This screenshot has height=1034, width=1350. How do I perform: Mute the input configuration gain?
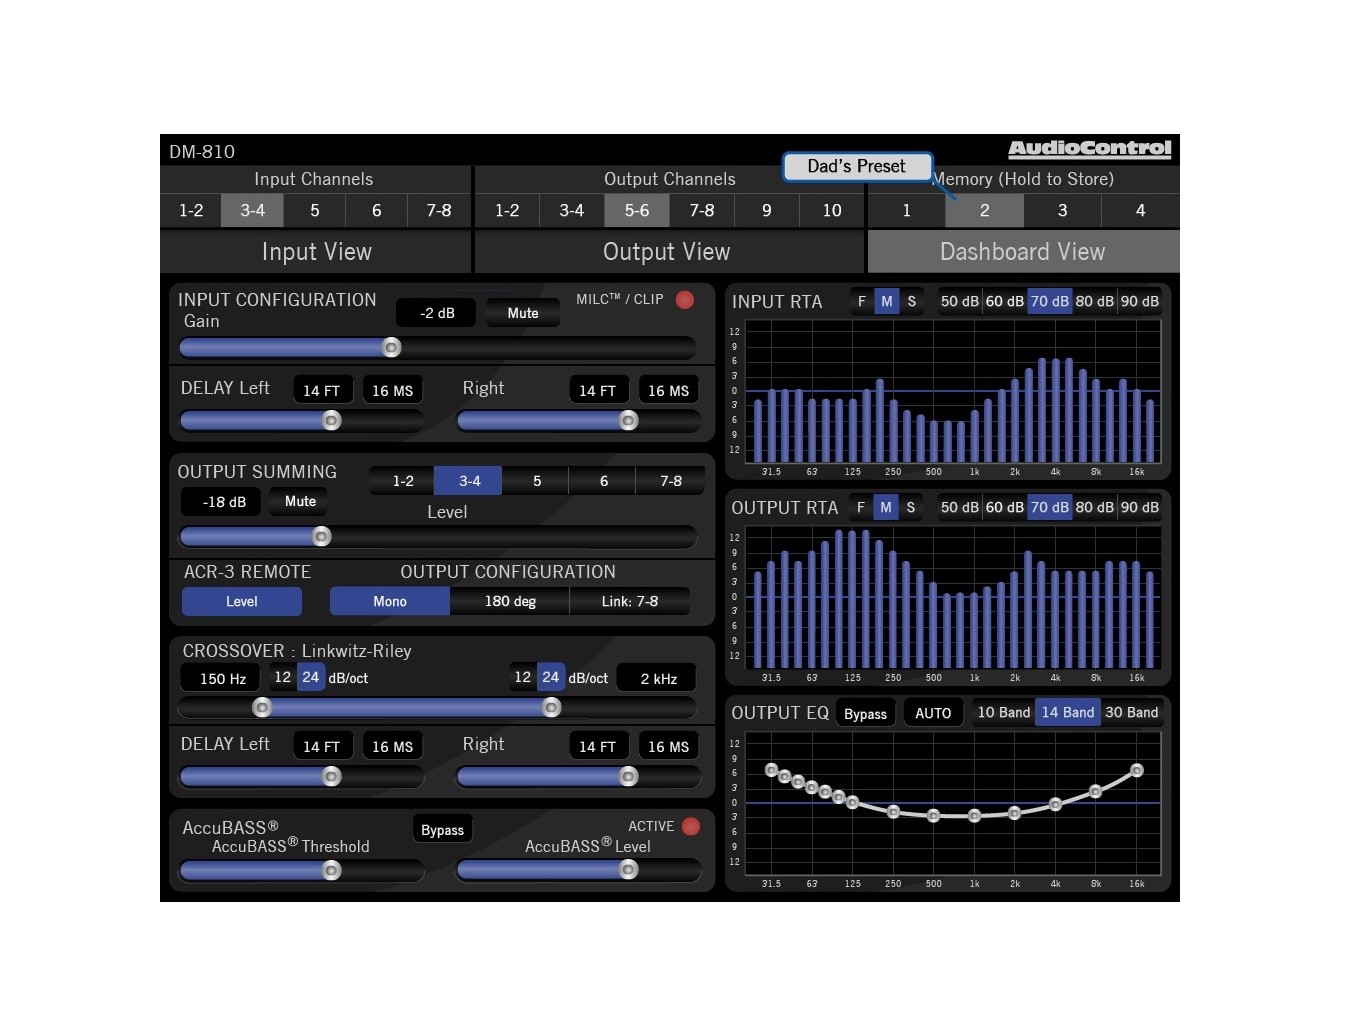click(x=522, y=313)
